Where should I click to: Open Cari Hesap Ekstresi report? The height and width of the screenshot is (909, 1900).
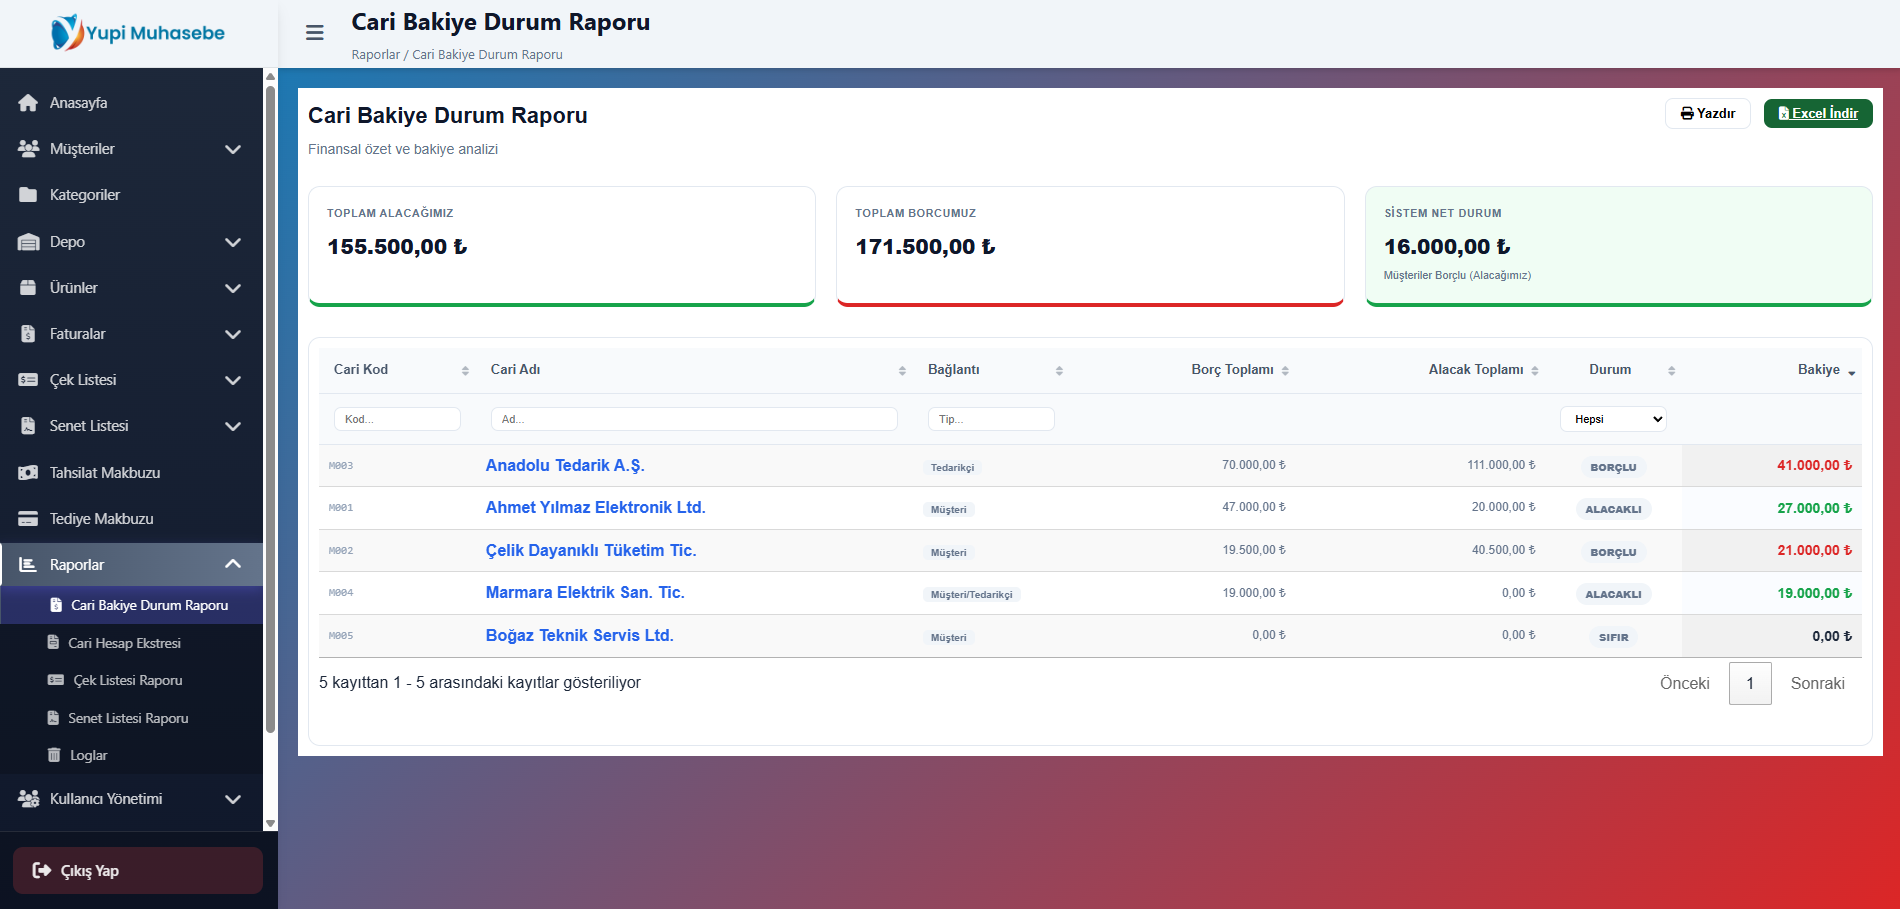point(124,643)
